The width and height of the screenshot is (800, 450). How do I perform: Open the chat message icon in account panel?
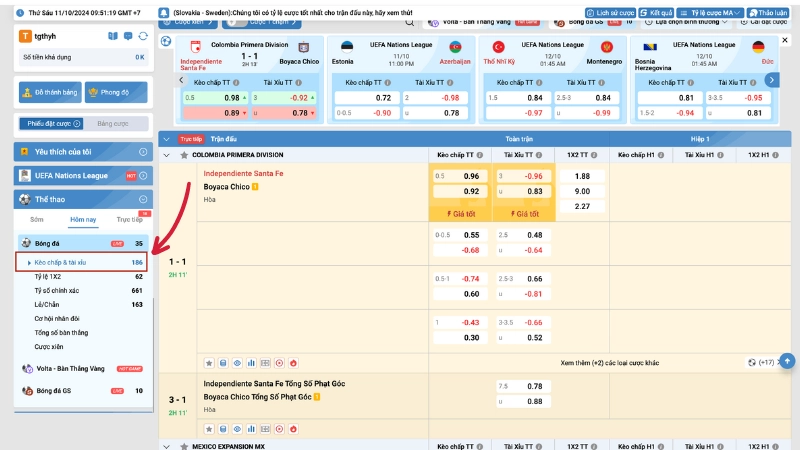click(x=127, y=36)
